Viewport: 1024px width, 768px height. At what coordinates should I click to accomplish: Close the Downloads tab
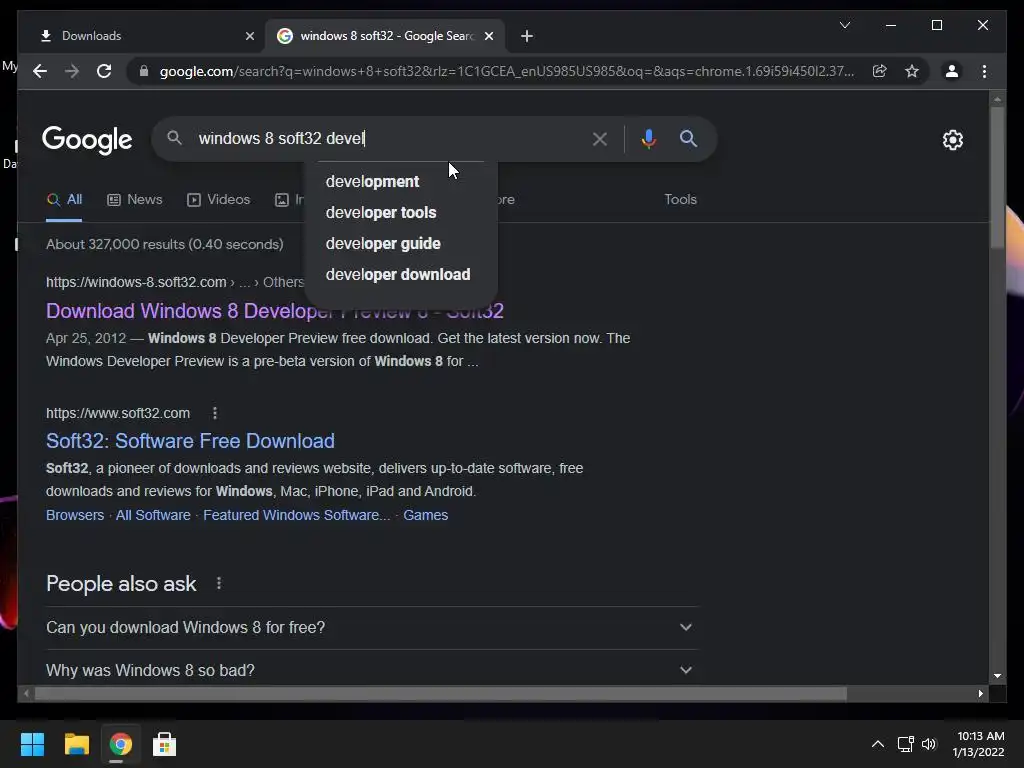click(249, 36)
